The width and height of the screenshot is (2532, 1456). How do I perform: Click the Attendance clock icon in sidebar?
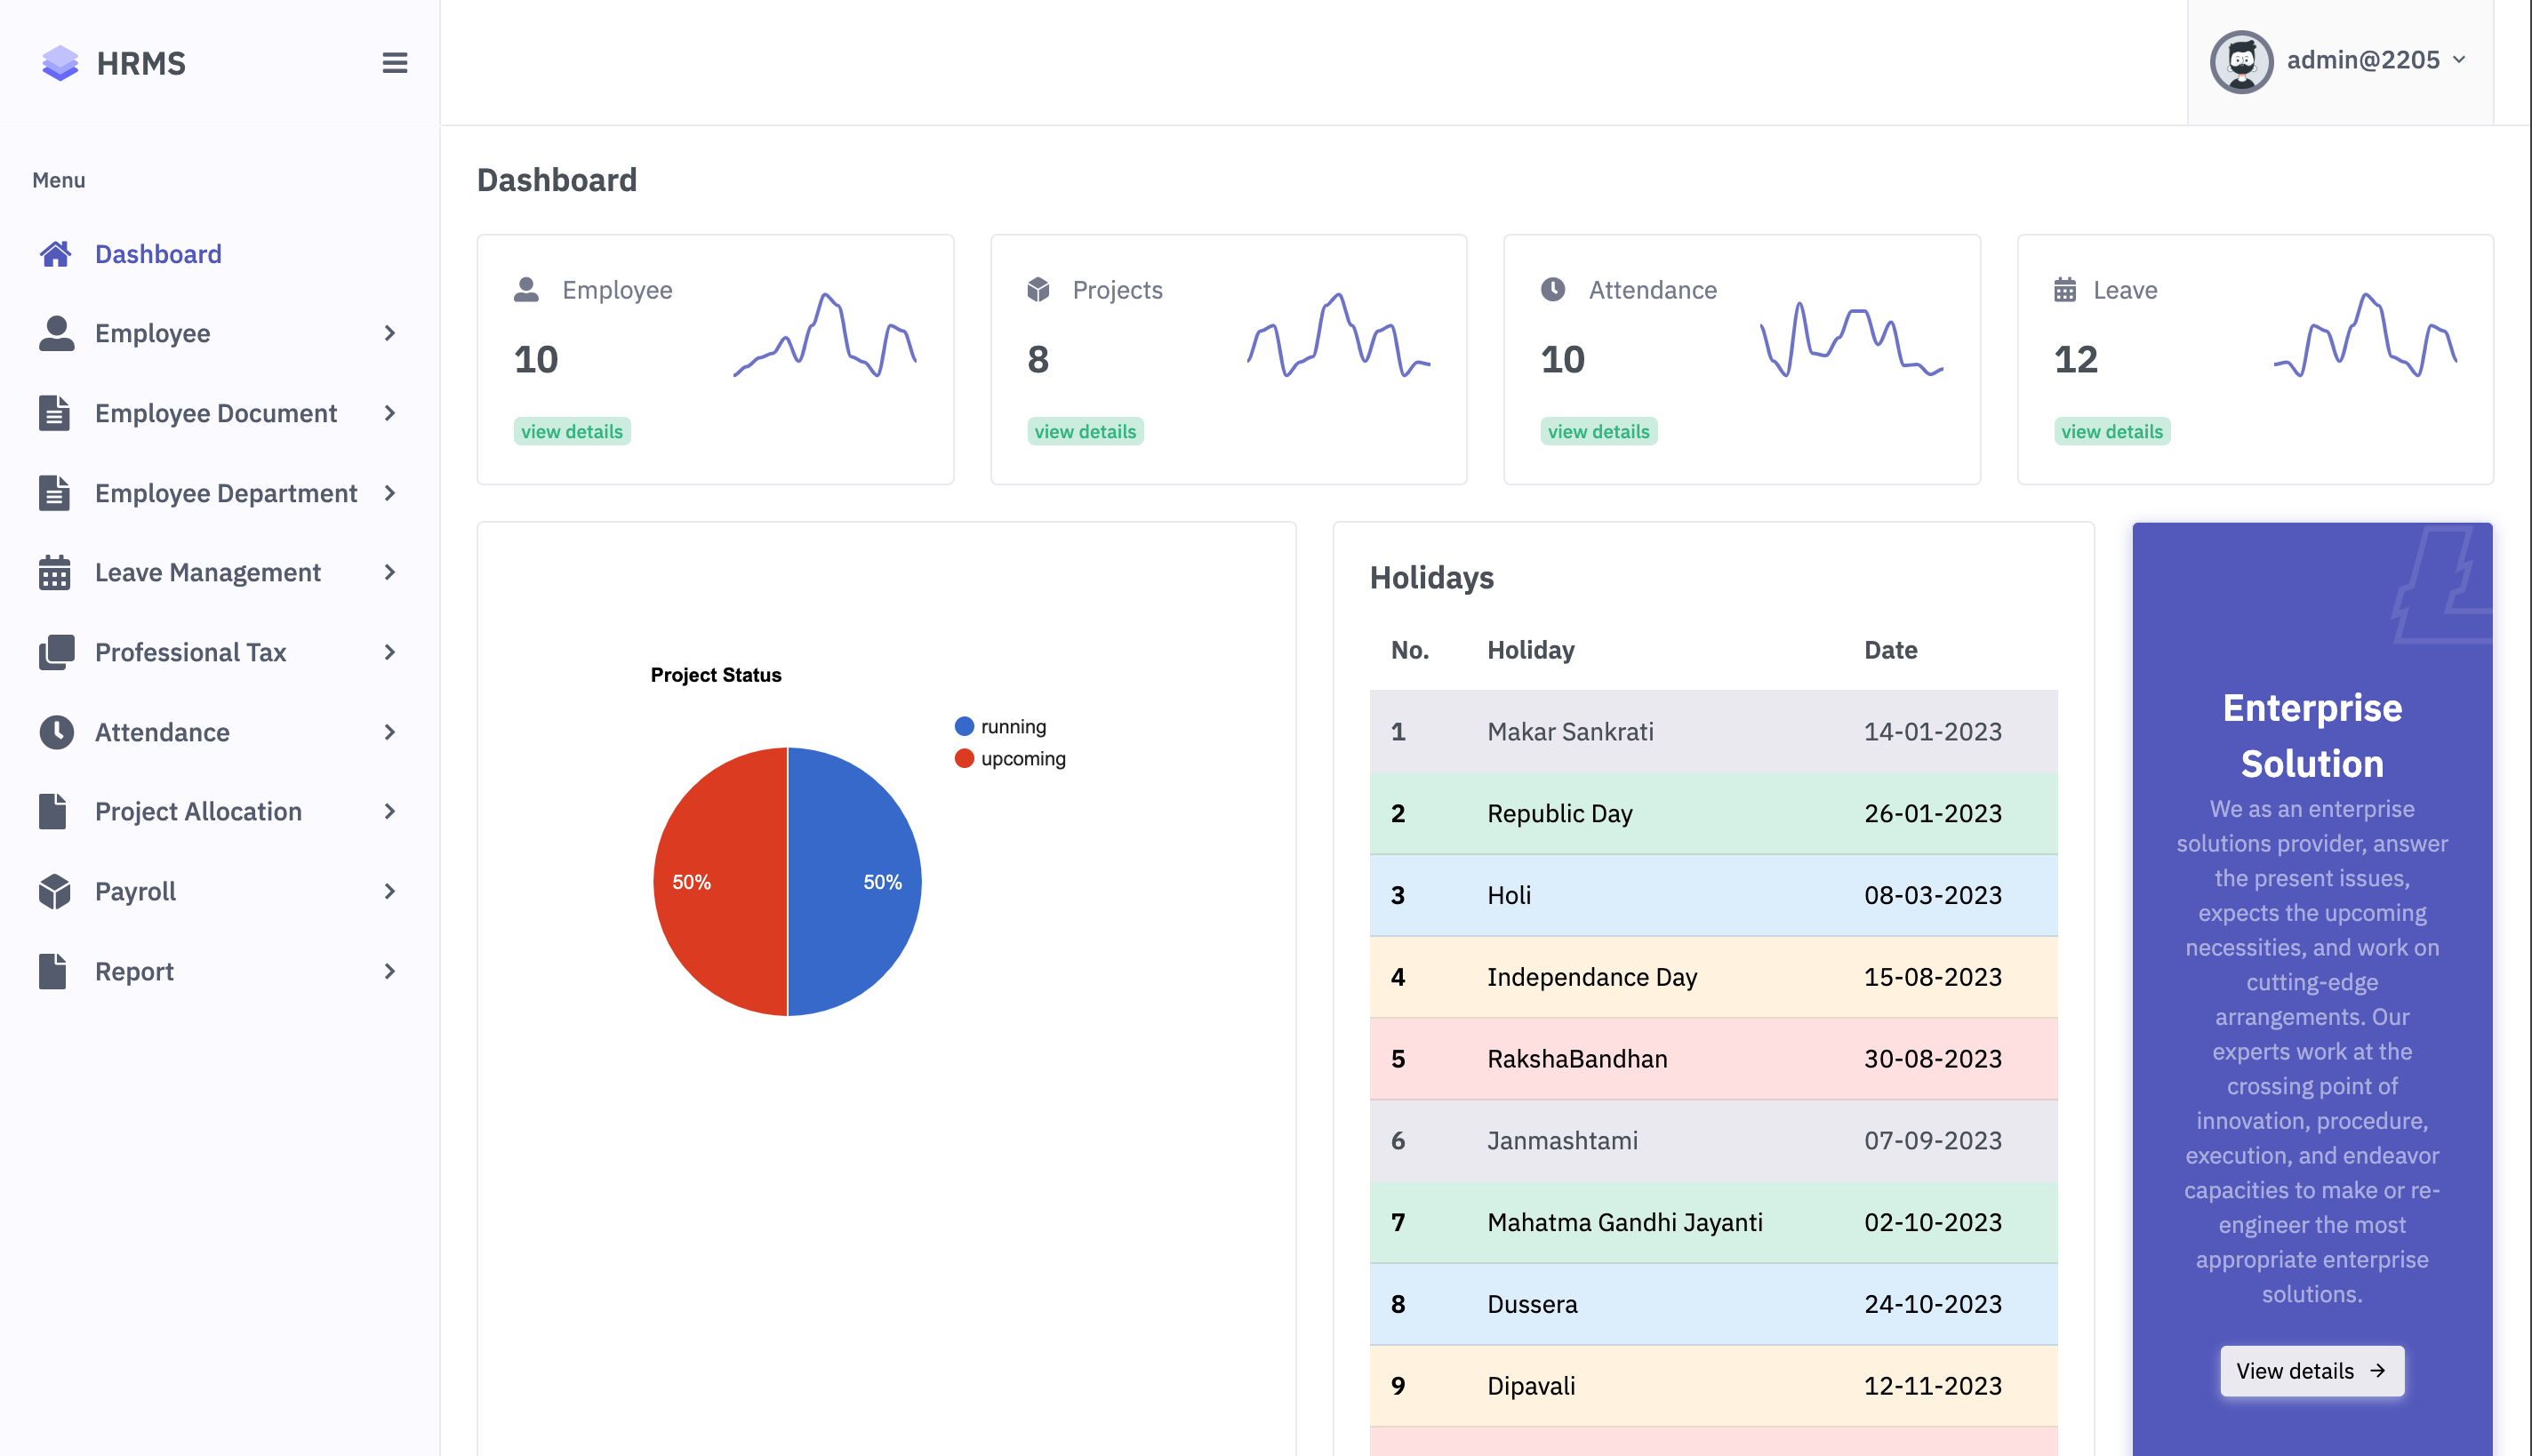pos(56,732)
